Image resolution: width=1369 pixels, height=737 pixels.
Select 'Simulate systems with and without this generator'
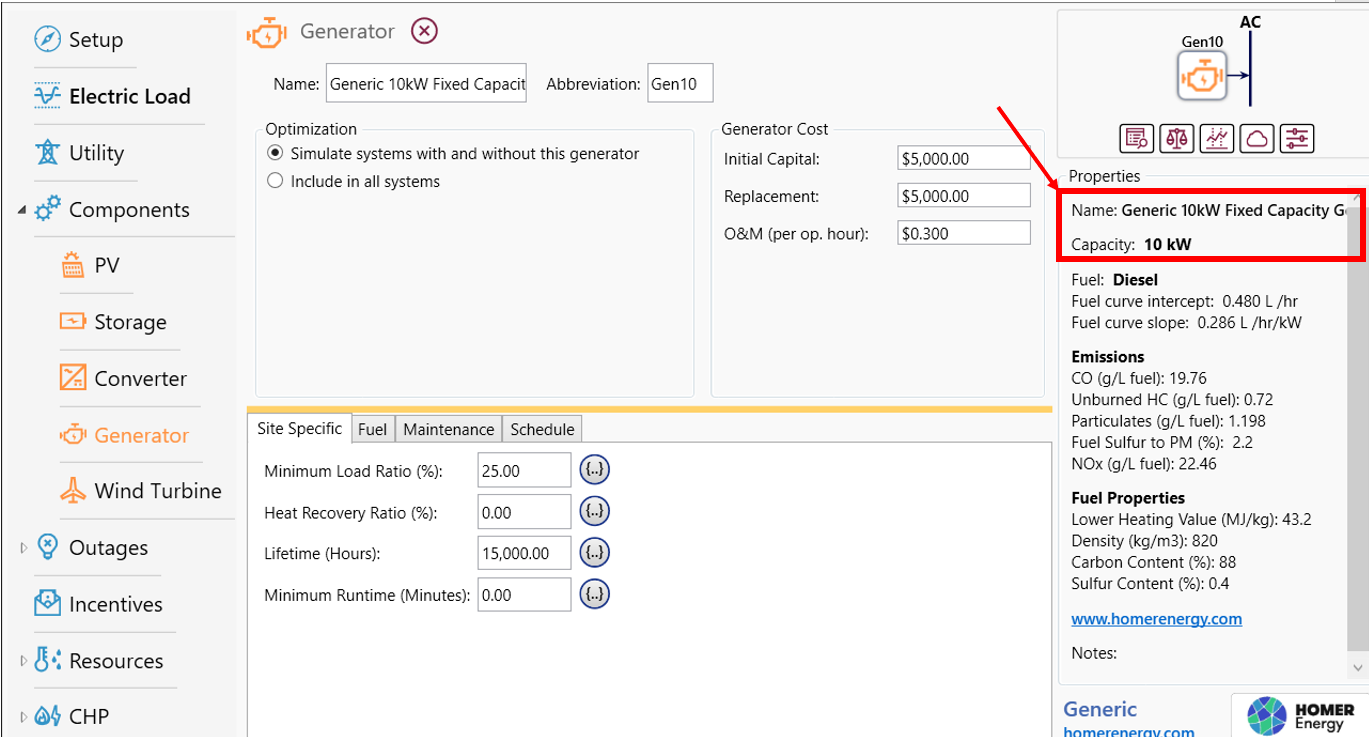(276, 154)
